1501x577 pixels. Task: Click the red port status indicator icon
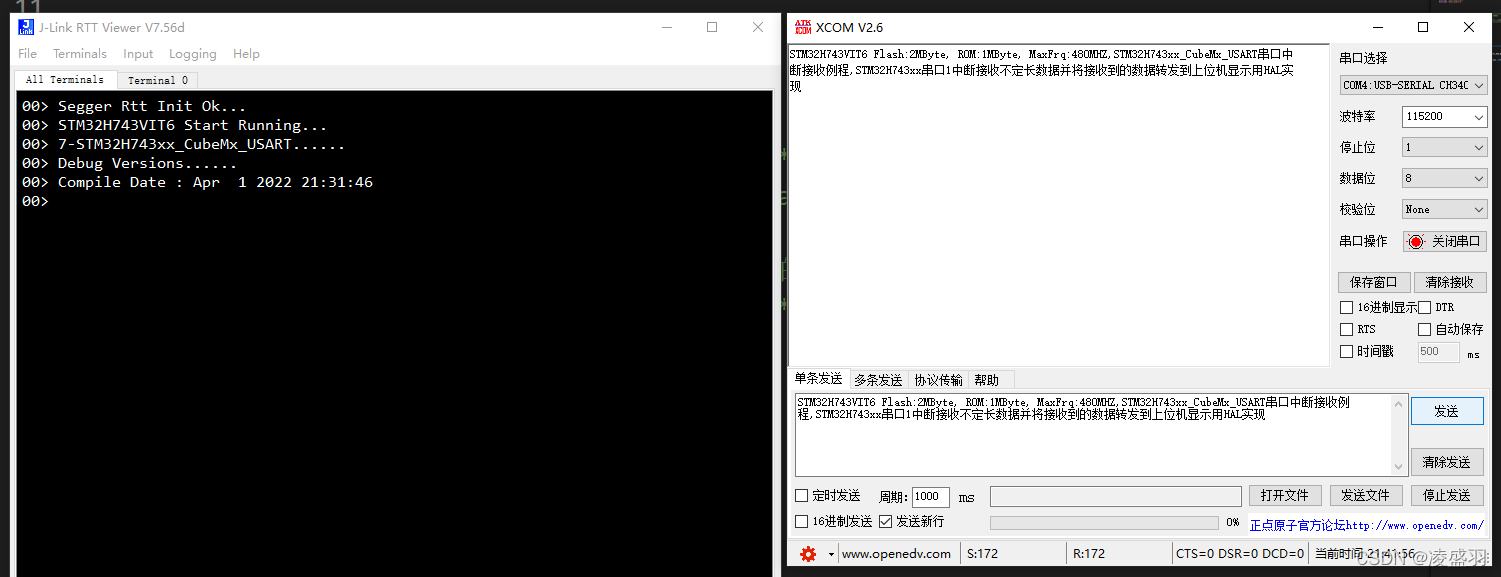click(1416, 242)
